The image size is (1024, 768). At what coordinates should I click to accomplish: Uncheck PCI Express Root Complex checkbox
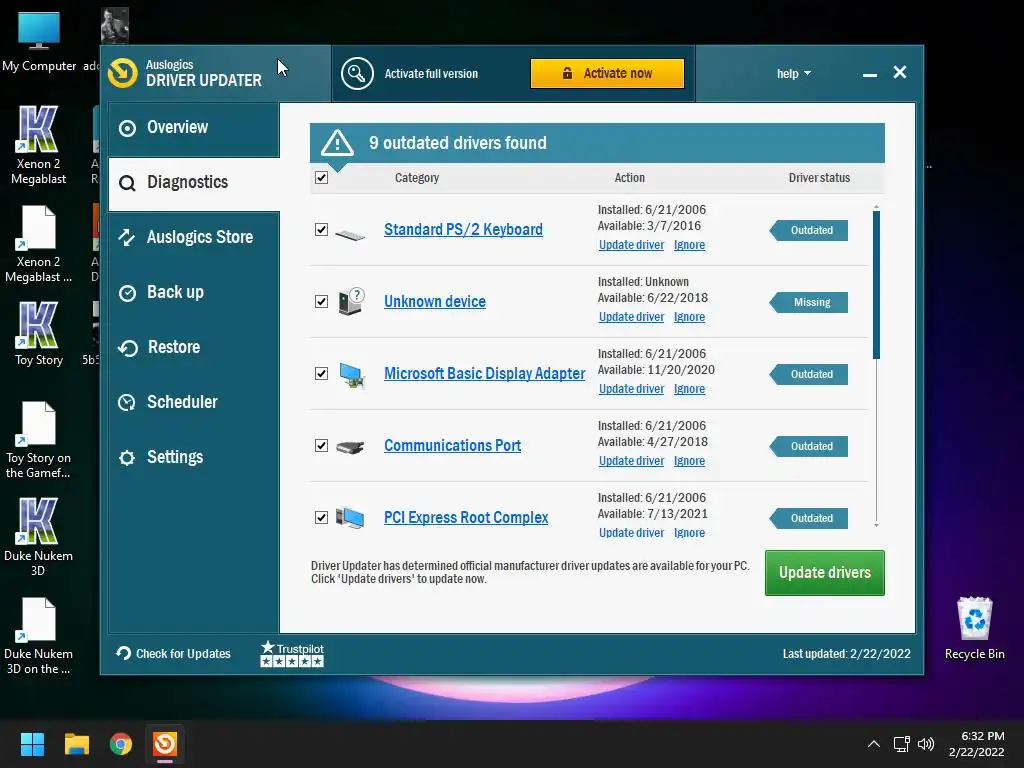[321, 517]
